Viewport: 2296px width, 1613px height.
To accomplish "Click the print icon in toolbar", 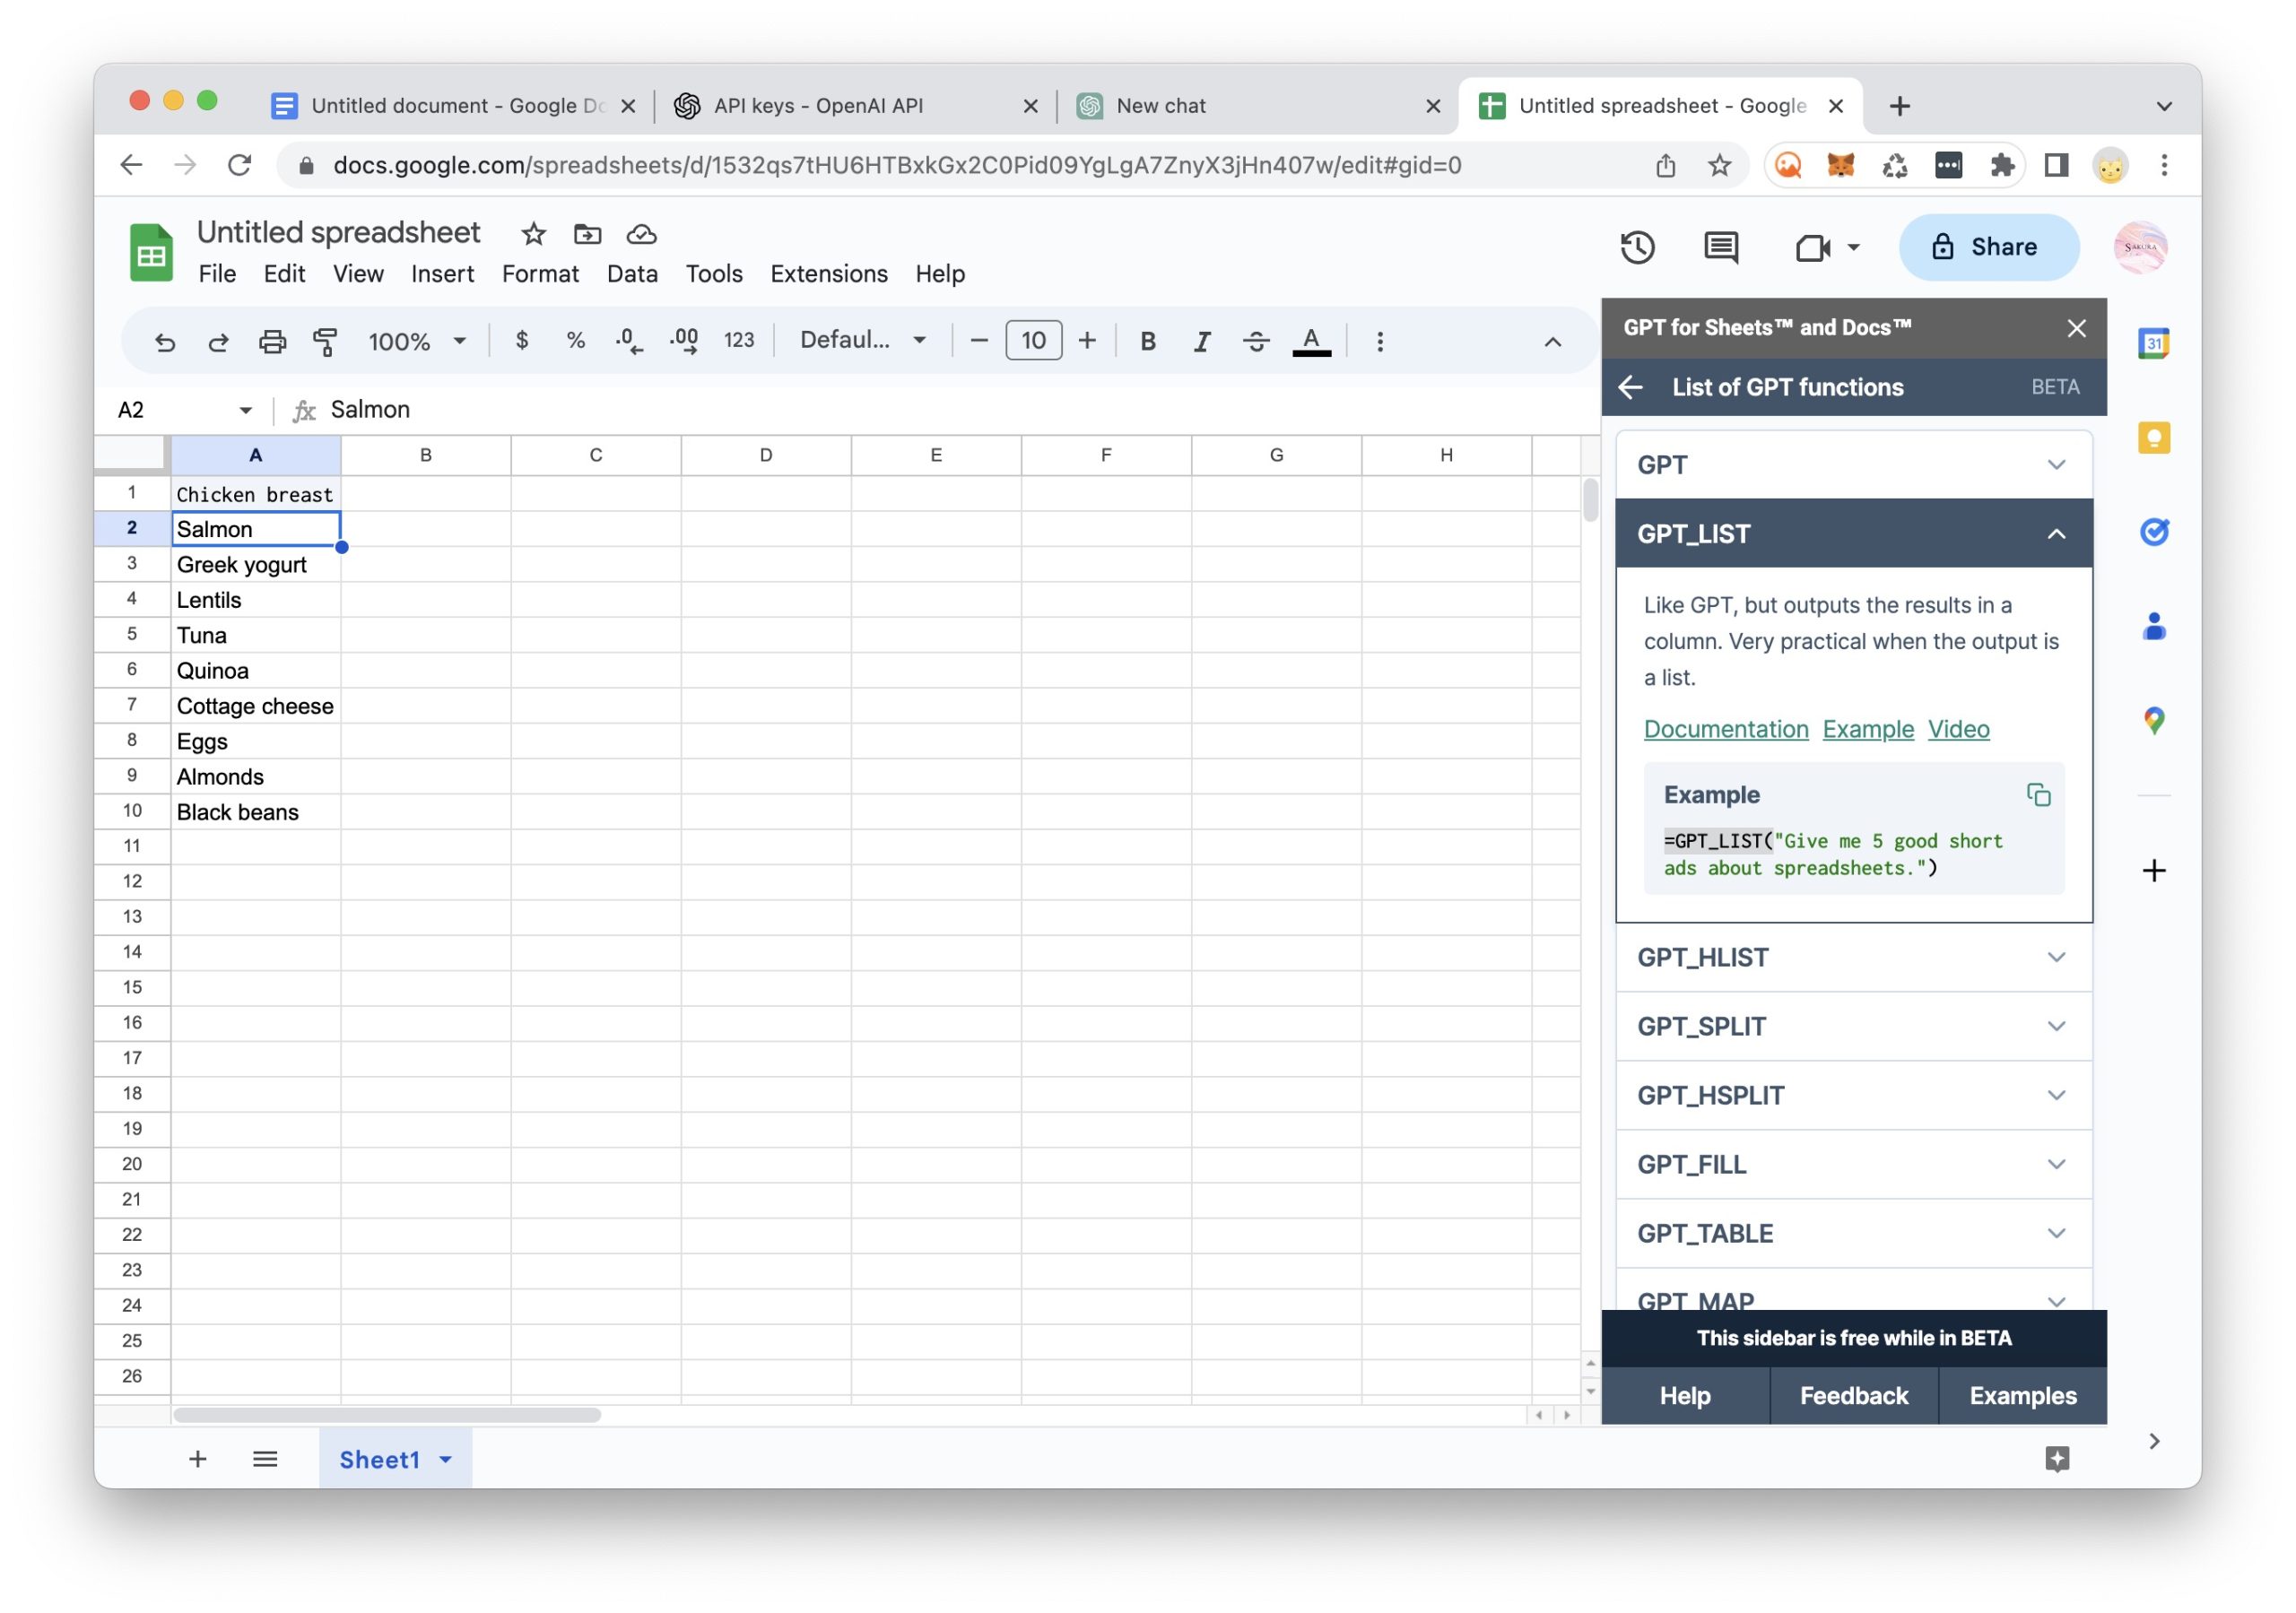I will (272, 341).
